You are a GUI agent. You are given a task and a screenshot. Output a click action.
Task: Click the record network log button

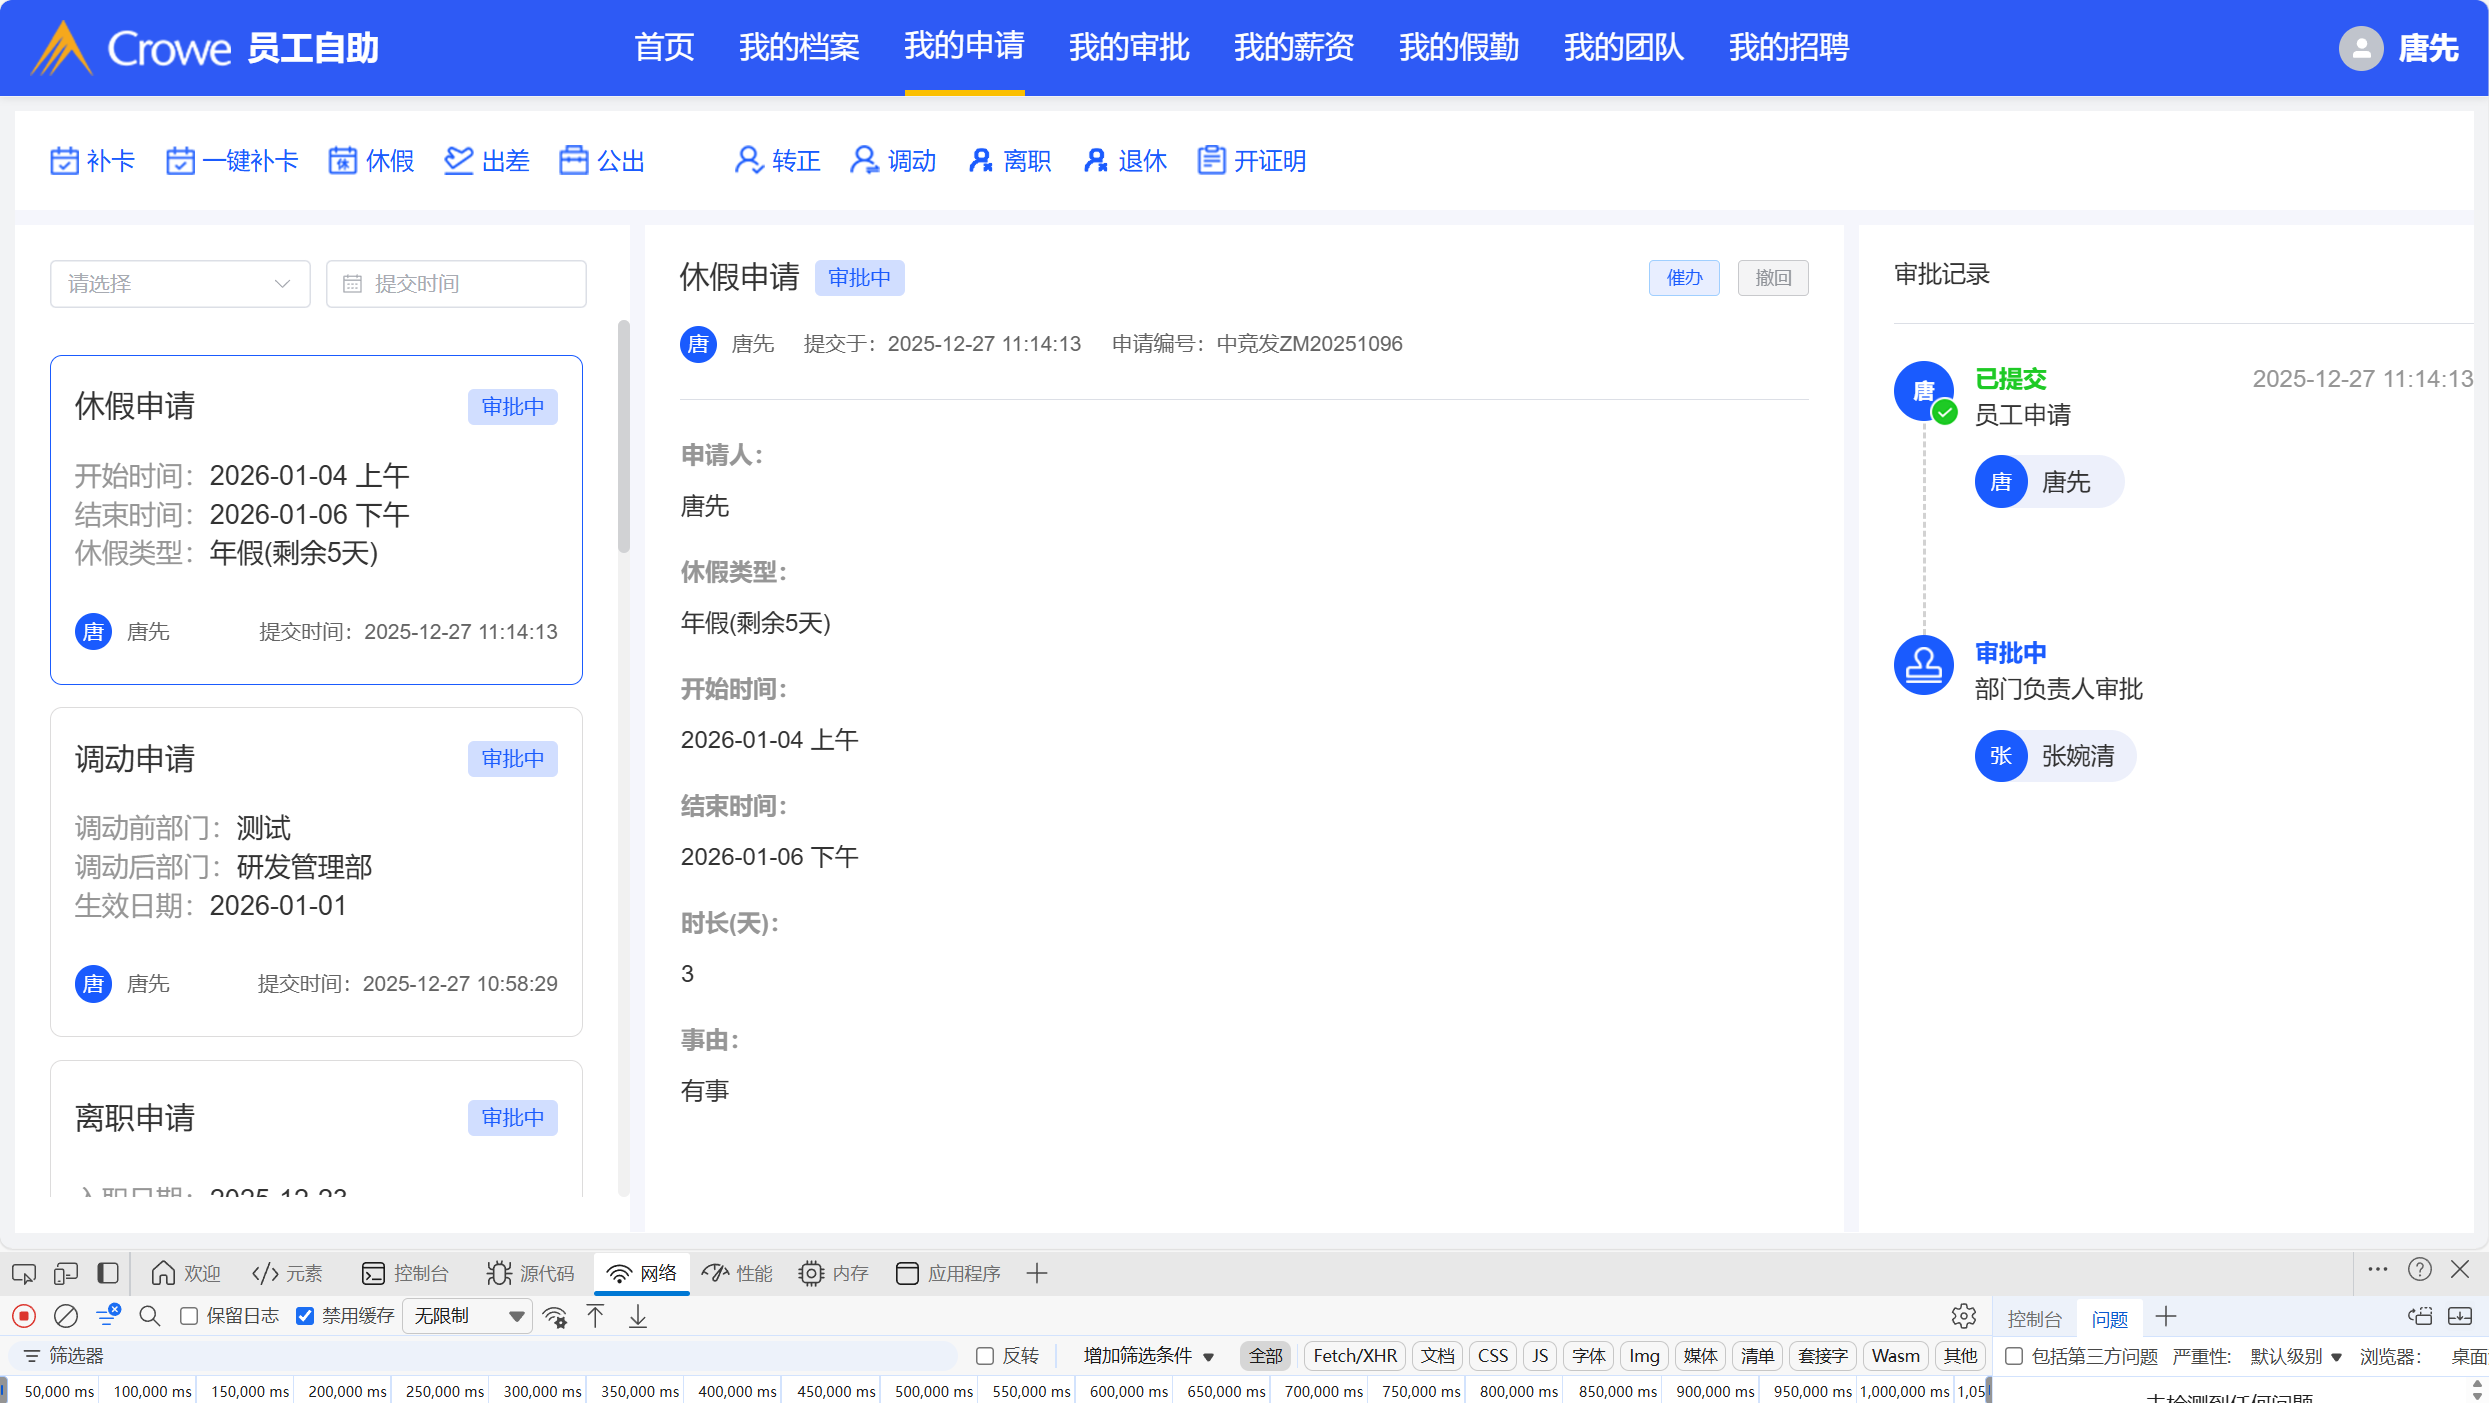point(24,1316)
